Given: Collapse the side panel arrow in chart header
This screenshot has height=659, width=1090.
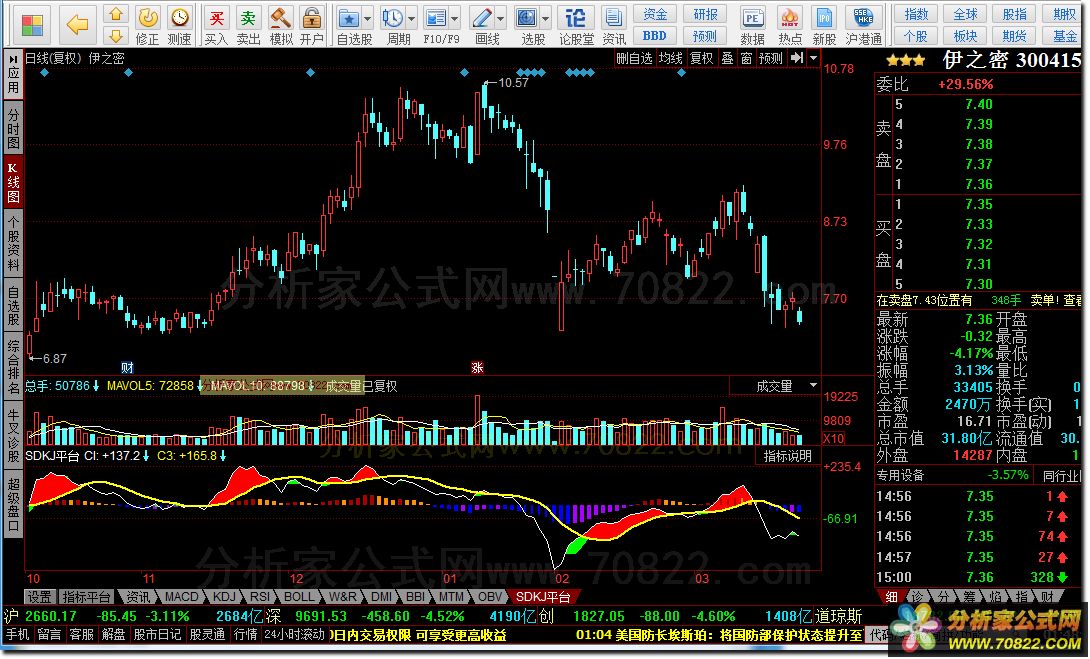Looking at the screenshot, I should pyautogui.click(x=797, y=58).
